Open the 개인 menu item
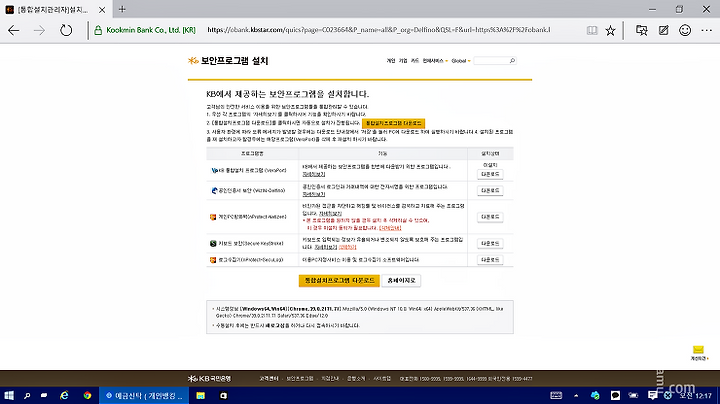Image resolution: width=720 pixels, height=404 pixels. point(391,61)
